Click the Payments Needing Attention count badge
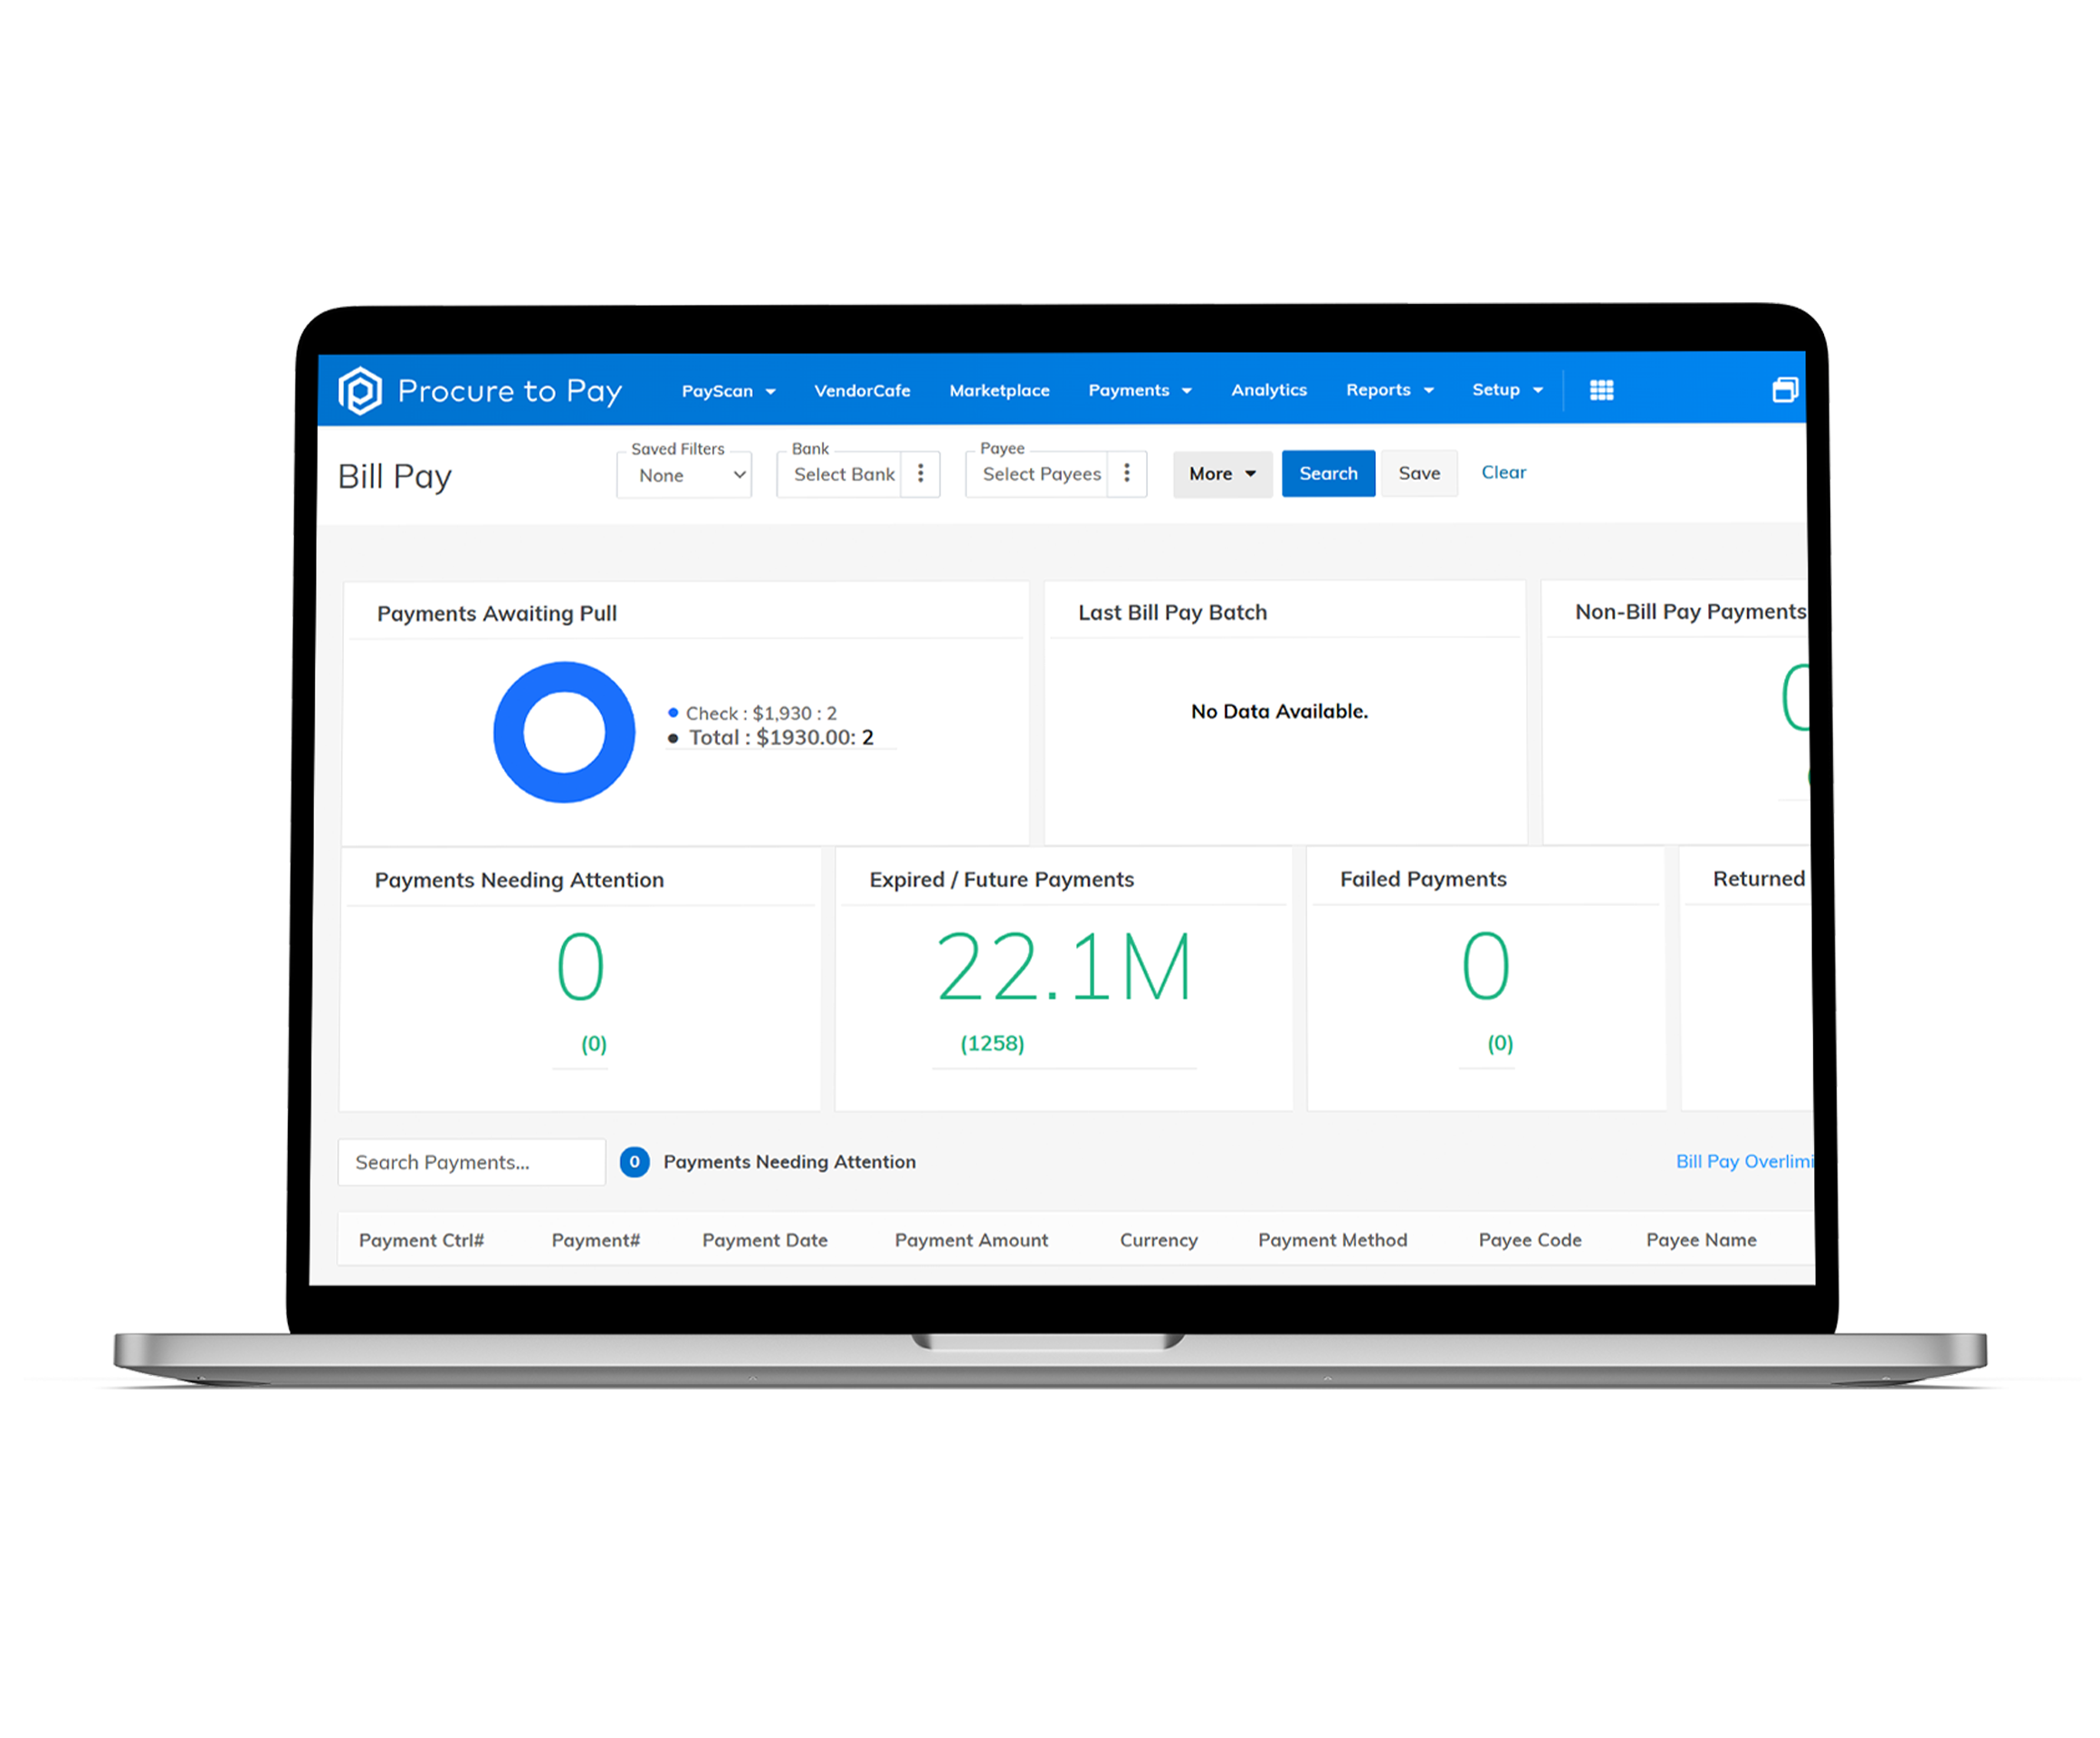 [635, 1162]
